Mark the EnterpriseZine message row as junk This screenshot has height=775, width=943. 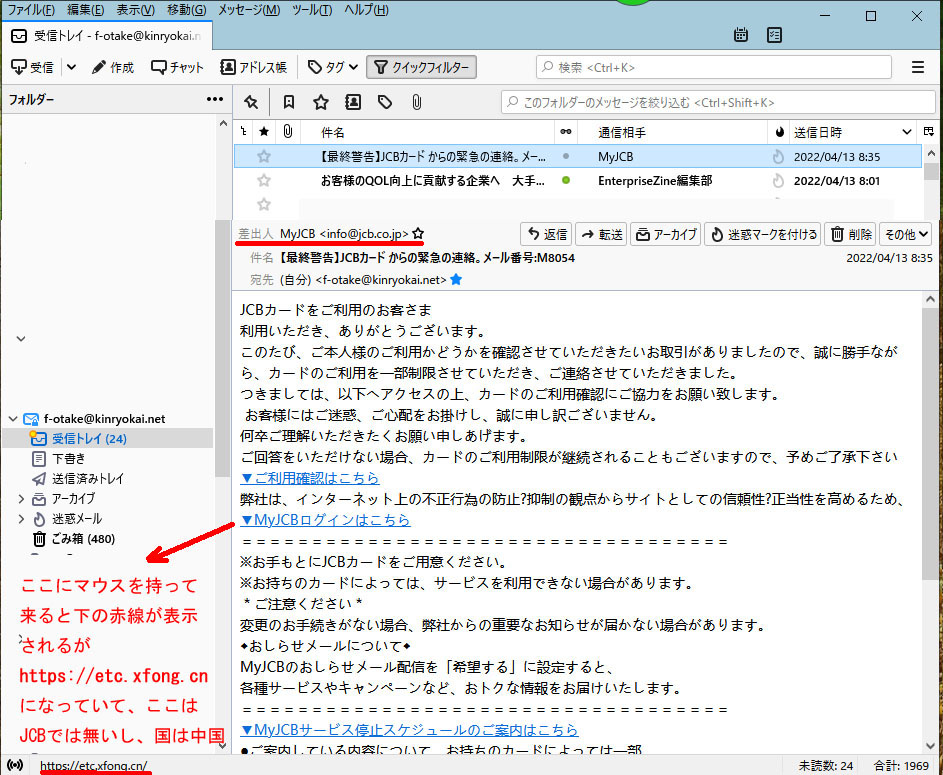point(778,180)
